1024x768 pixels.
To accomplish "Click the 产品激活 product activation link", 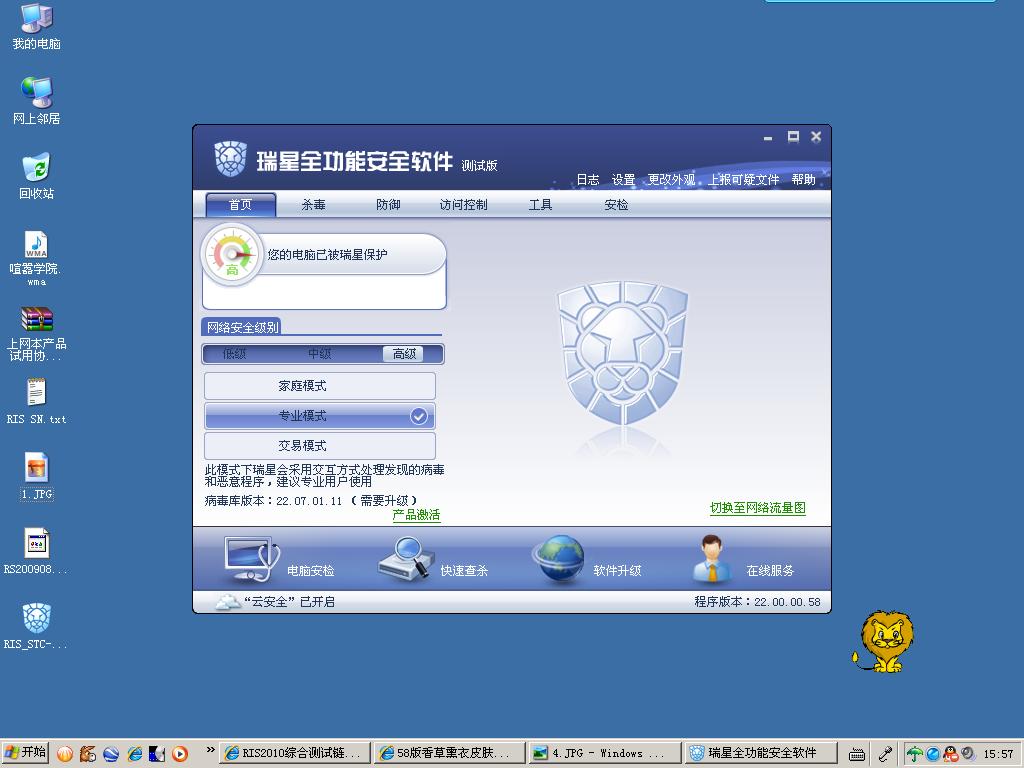I will tap(416, 515).
